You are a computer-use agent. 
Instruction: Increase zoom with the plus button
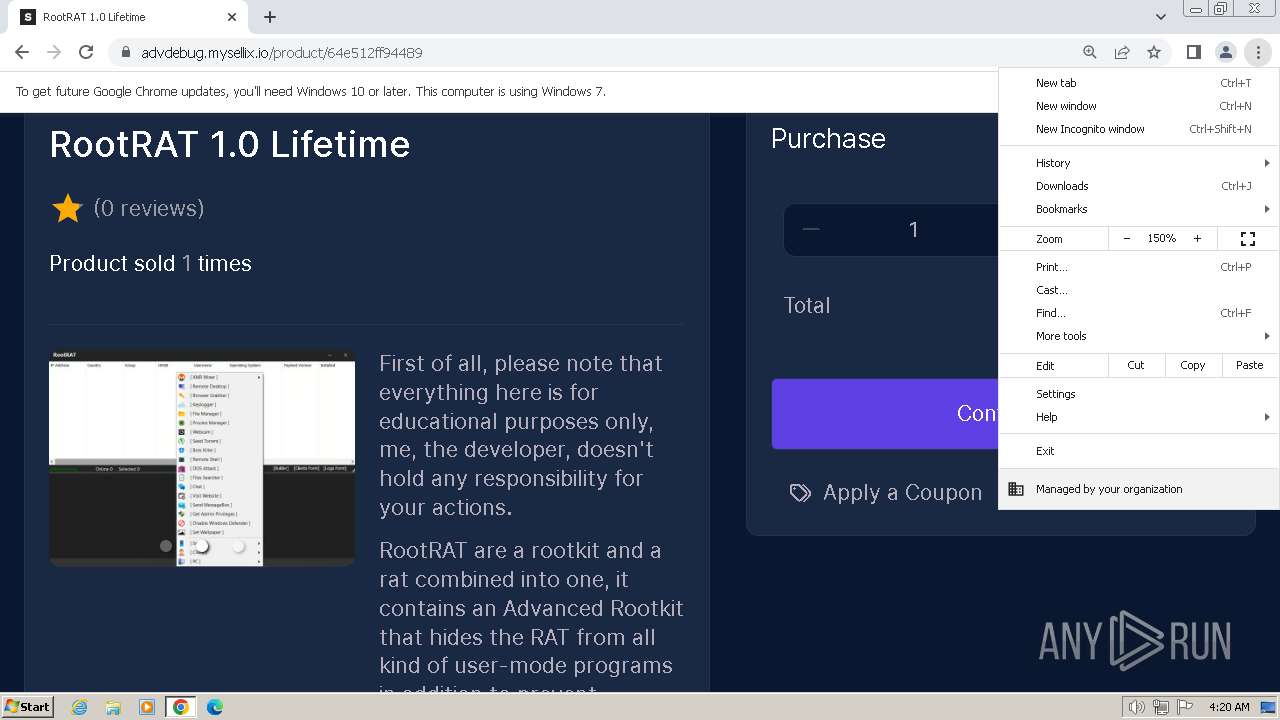(1197, 239)
